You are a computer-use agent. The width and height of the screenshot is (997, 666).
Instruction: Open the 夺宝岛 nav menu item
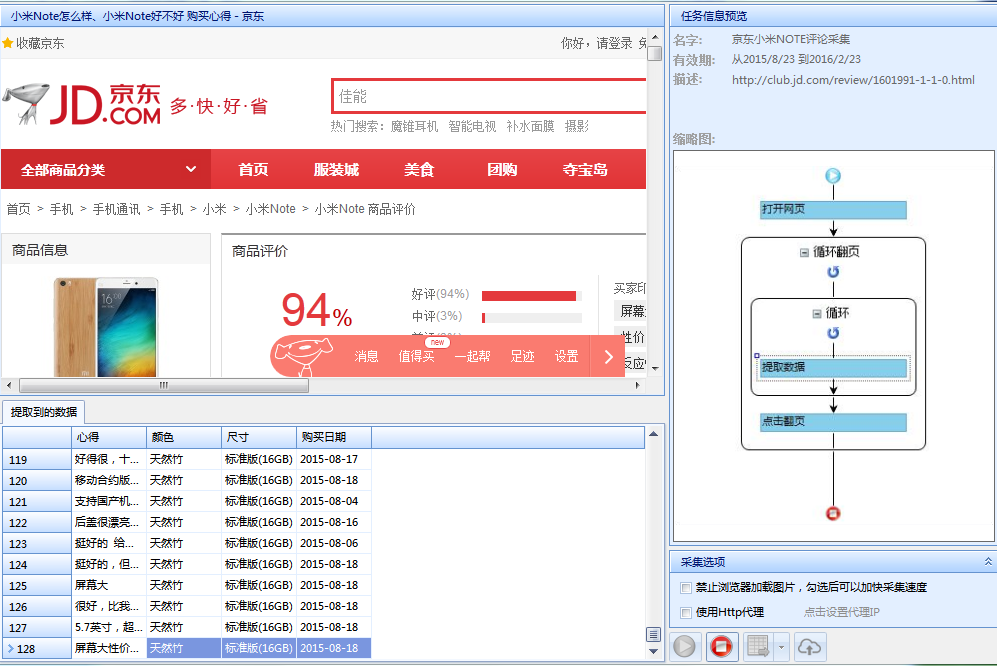585,170
